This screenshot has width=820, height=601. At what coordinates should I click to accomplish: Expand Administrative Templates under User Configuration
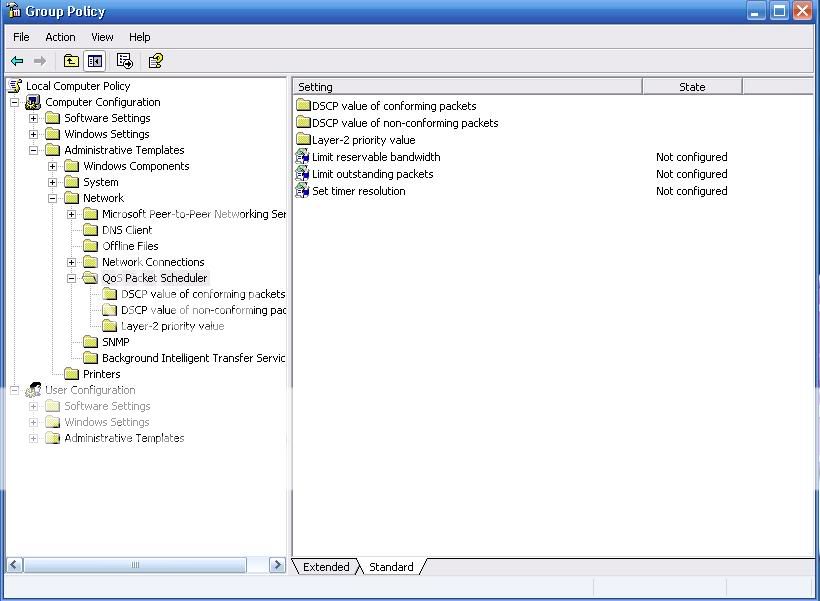tap(33, 438)
